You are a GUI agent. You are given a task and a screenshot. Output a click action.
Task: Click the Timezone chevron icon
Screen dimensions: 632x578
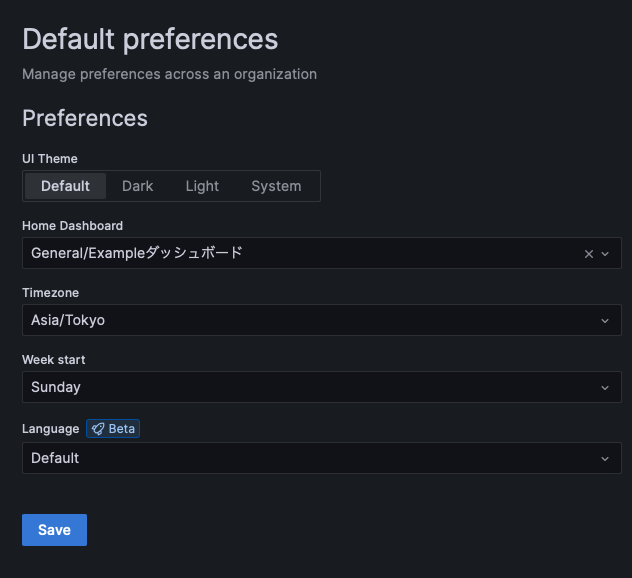[x=605, y=321]
